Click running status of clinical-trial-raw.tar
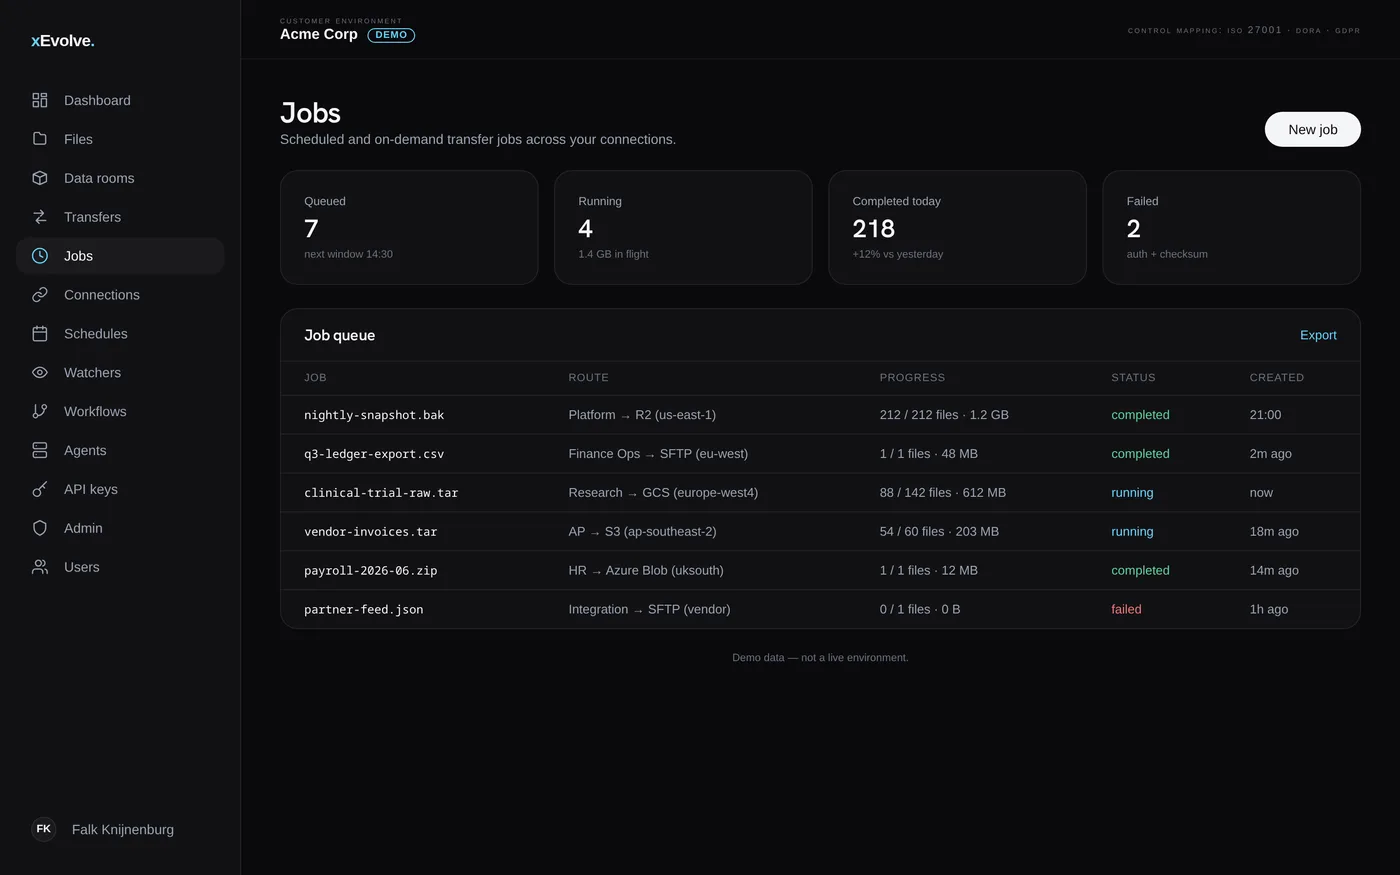 click(x=1132, y=493)
